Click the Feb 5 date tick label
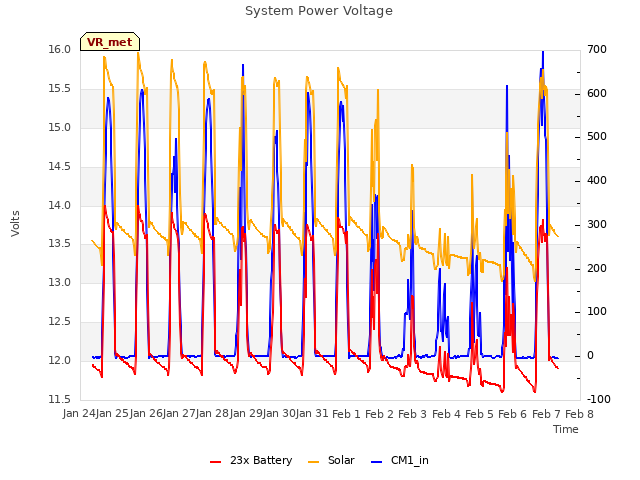This screenshot has width=640, height=480. point(480,414)
